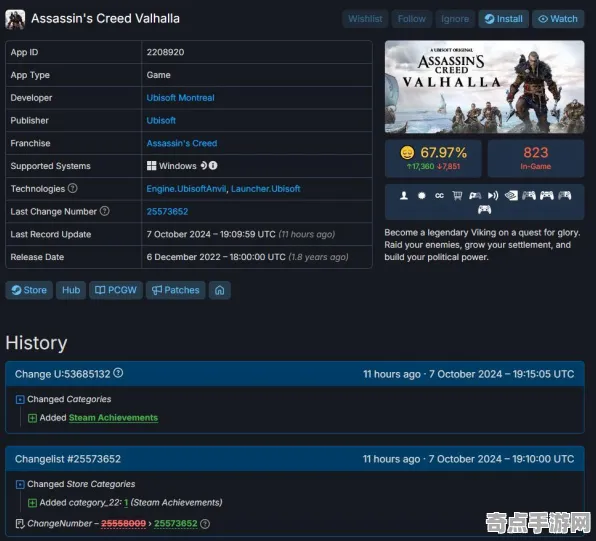Viewport: 596px width, 541px height.
Task: Open the green Steam Achievements link
Action: [113, 418]
